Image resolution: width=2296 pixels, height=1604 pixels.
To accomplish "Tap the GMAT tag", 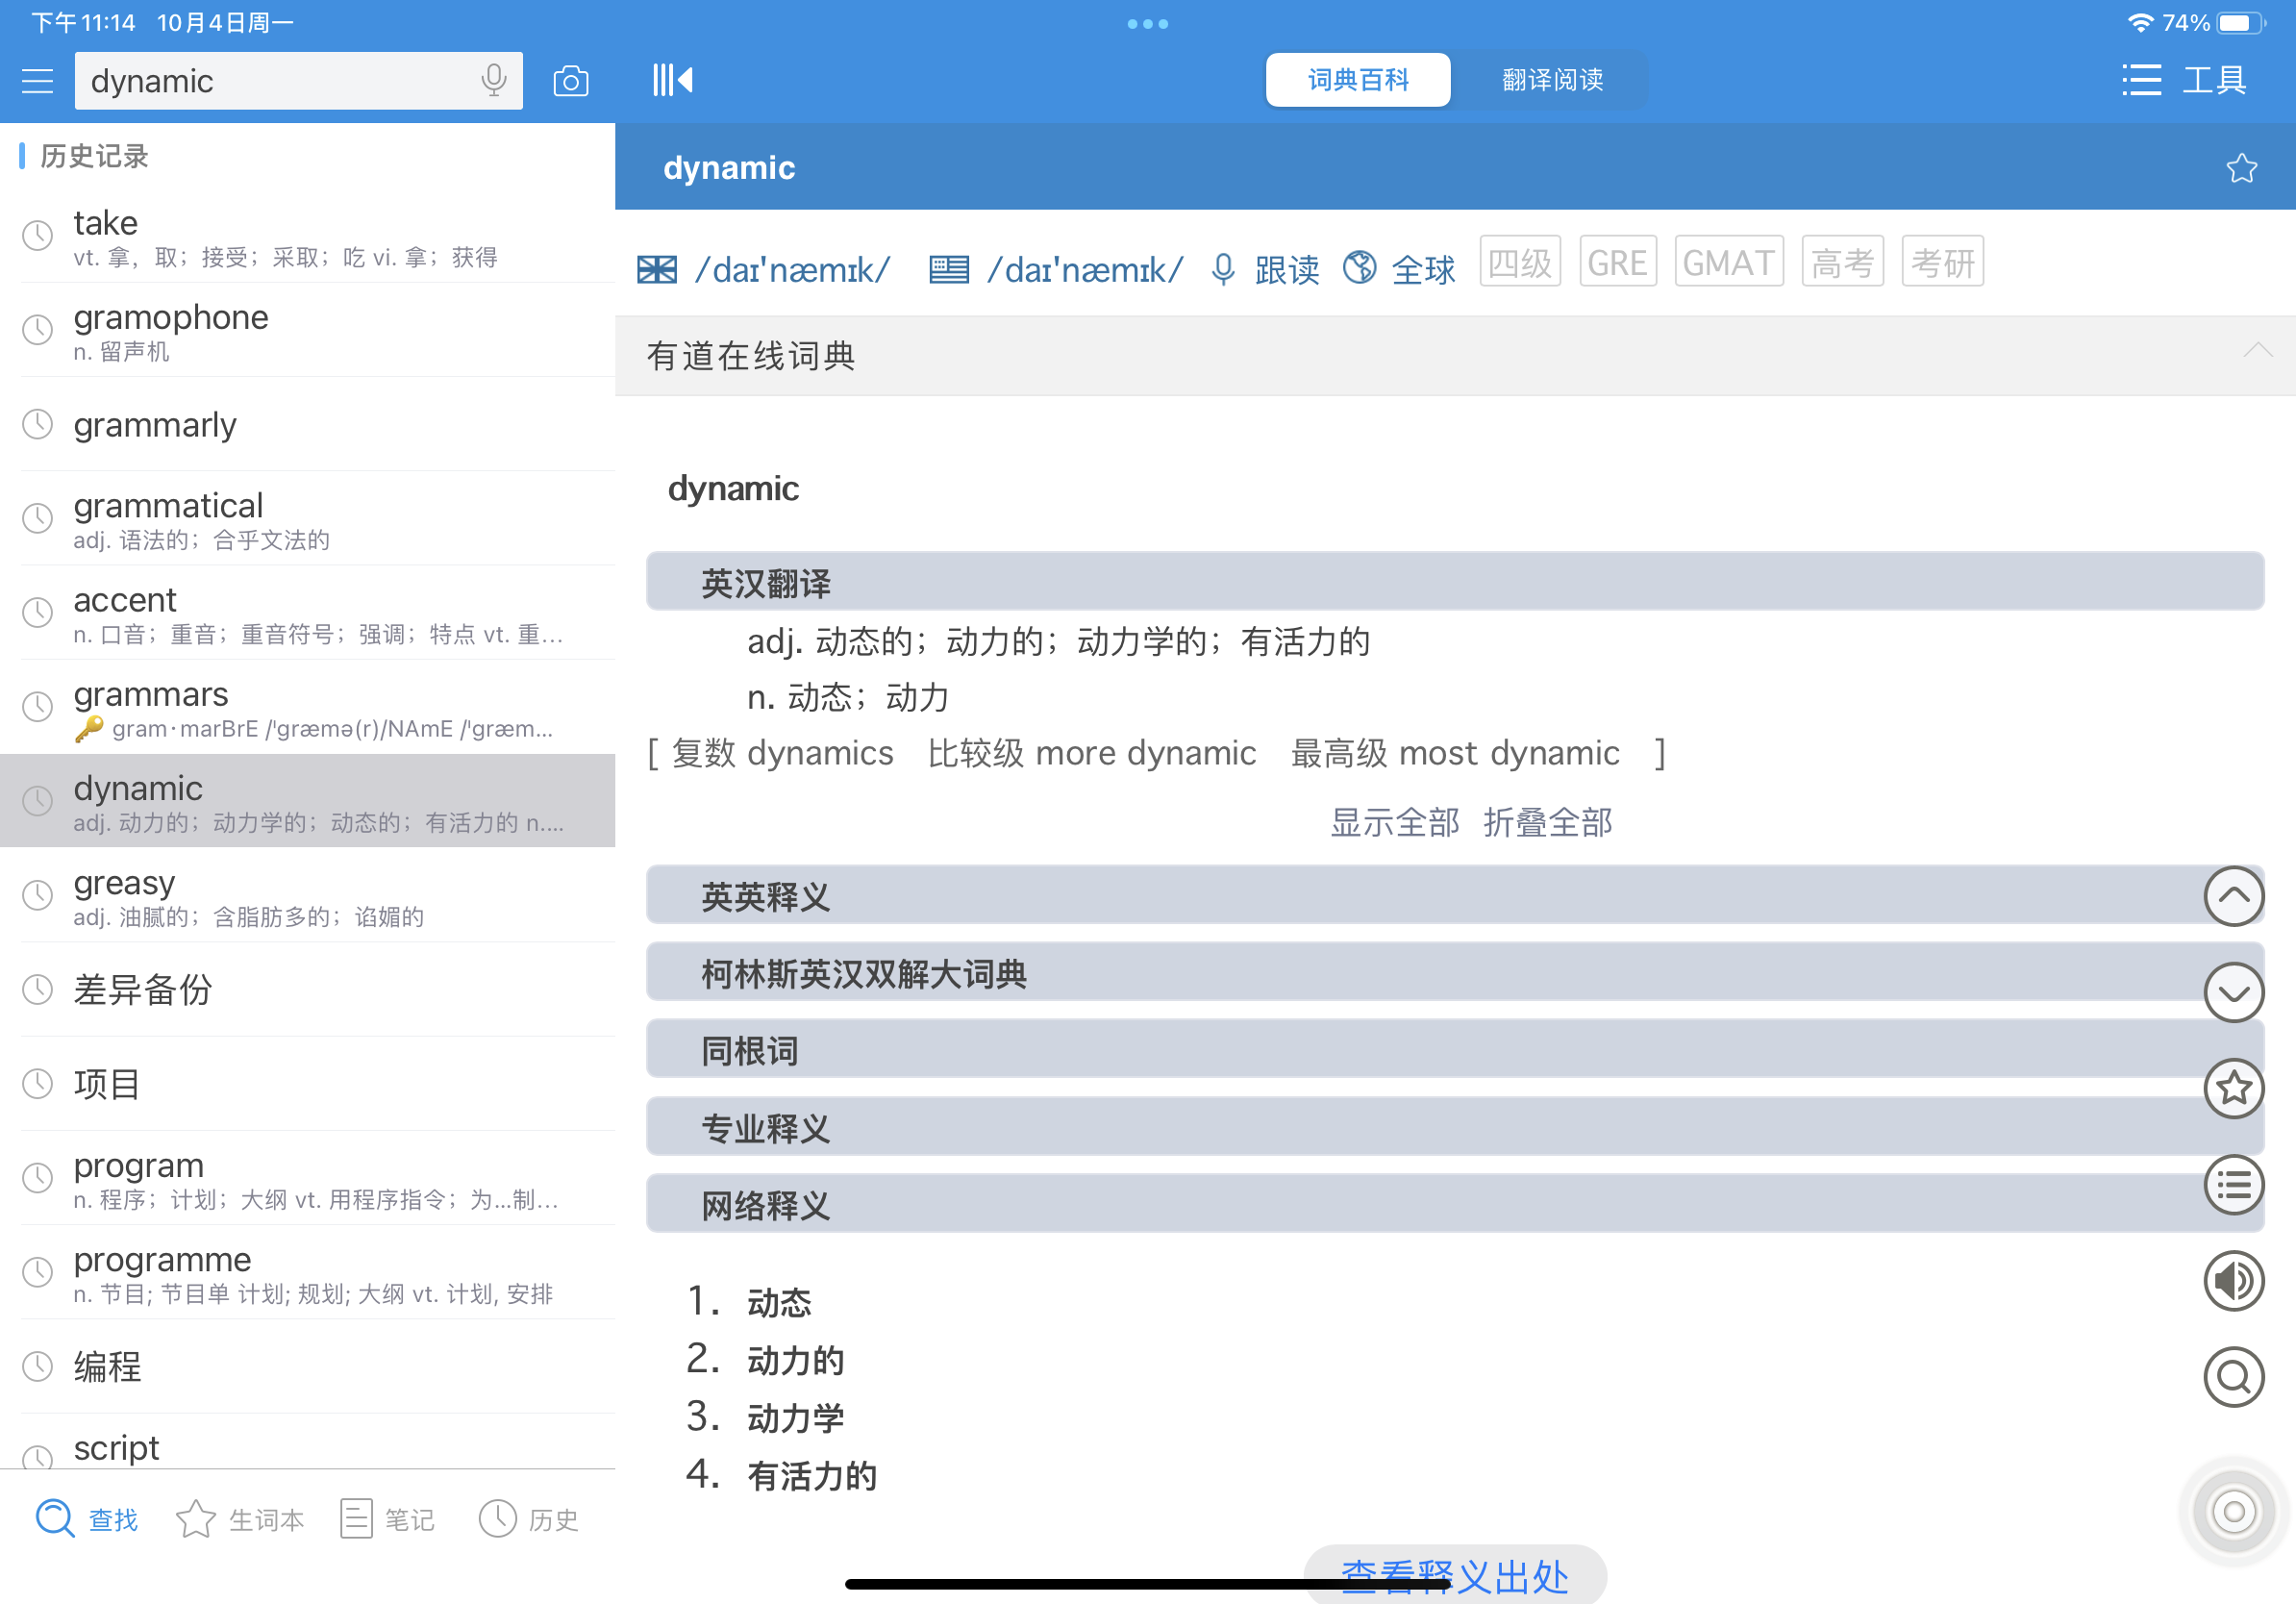I will [1728, 262].
